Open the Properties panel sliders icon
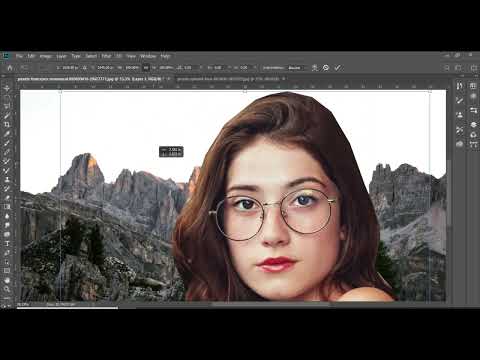480x360 pixels. [473, 110]
